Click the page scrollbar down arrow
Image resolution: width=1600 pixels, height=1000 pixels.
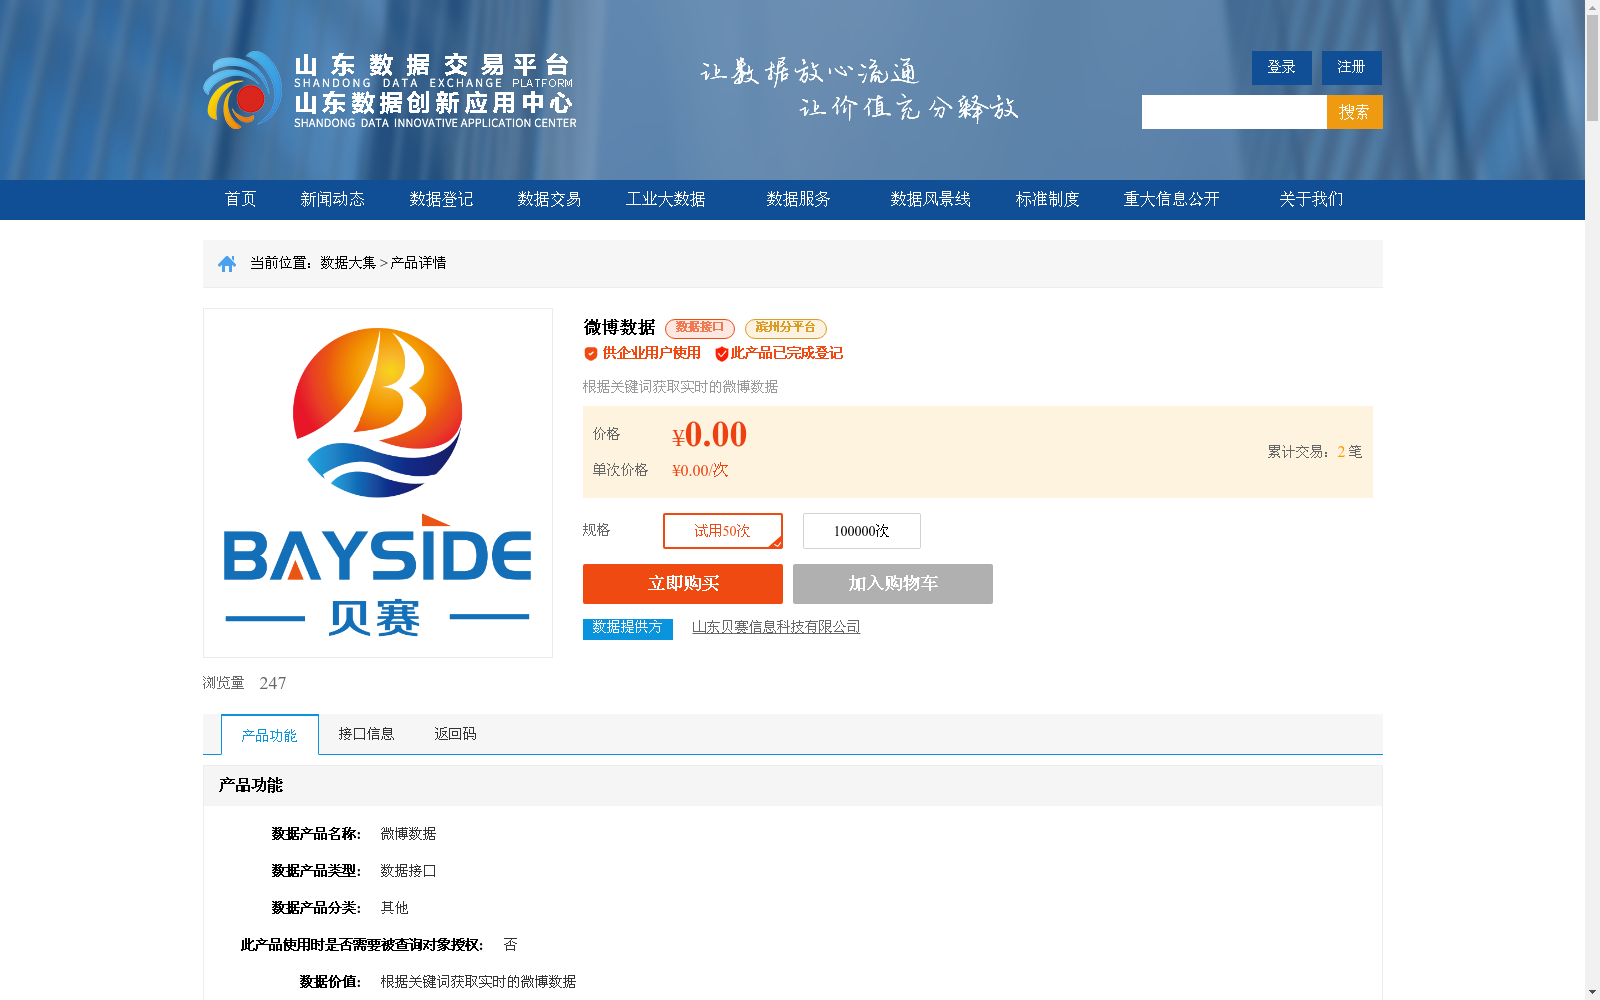point(1592,992)
